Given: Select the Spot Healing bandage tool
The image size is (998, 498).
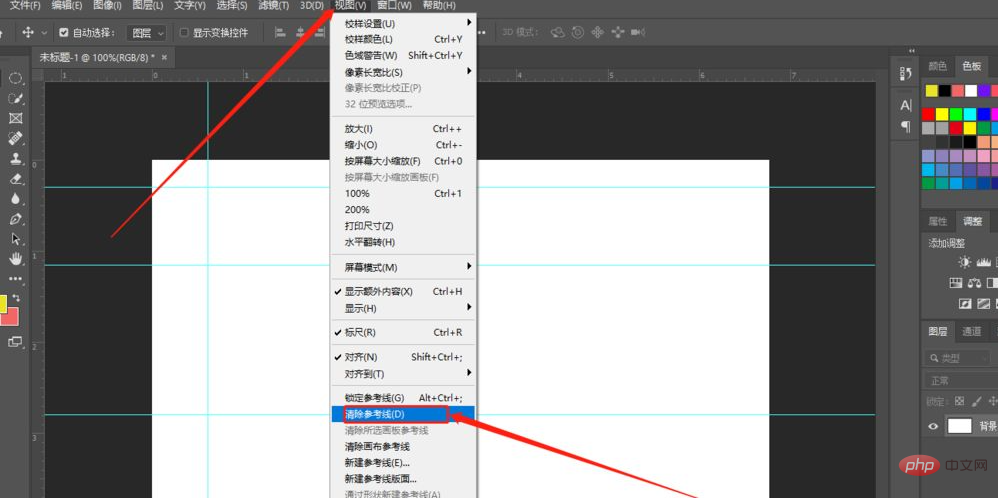Looking at the screenshot, I should [15, 139].
